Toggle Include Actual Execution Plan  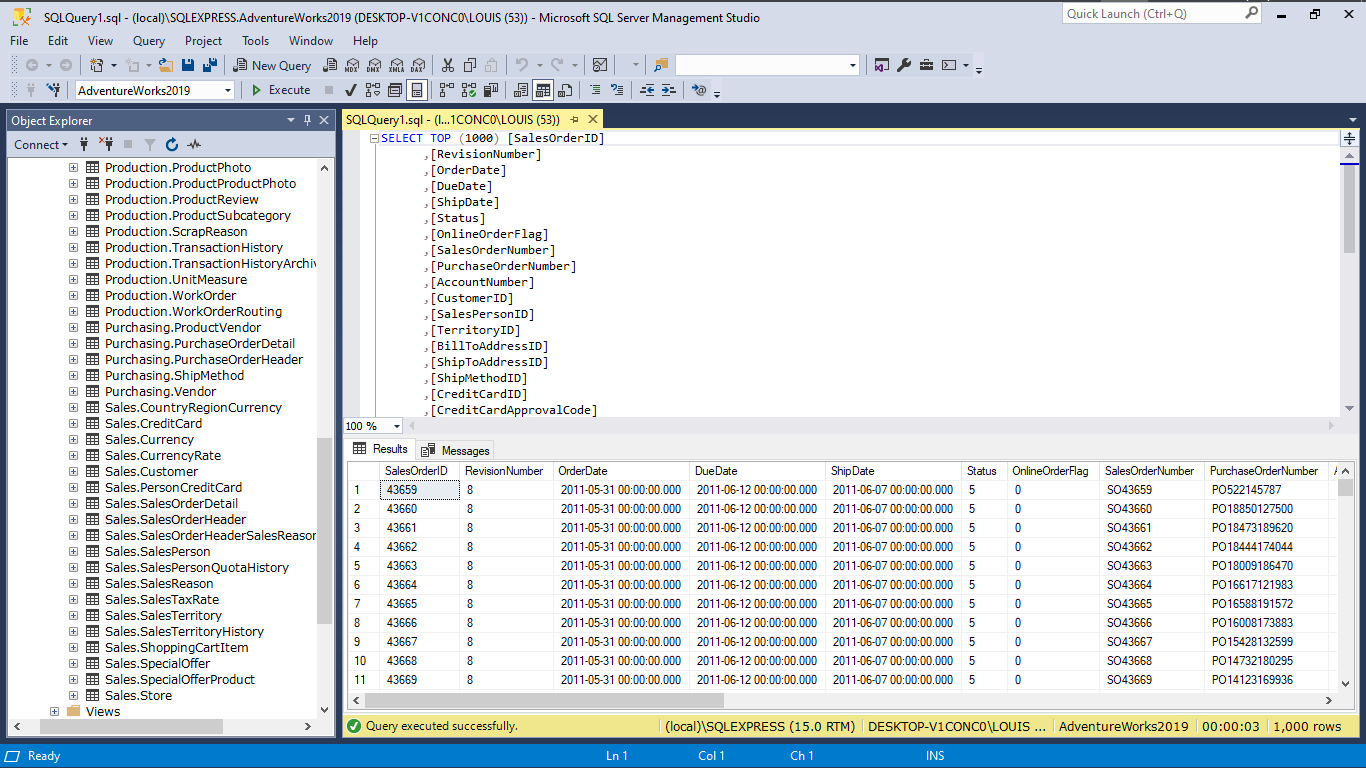click(x=445, y=90)
